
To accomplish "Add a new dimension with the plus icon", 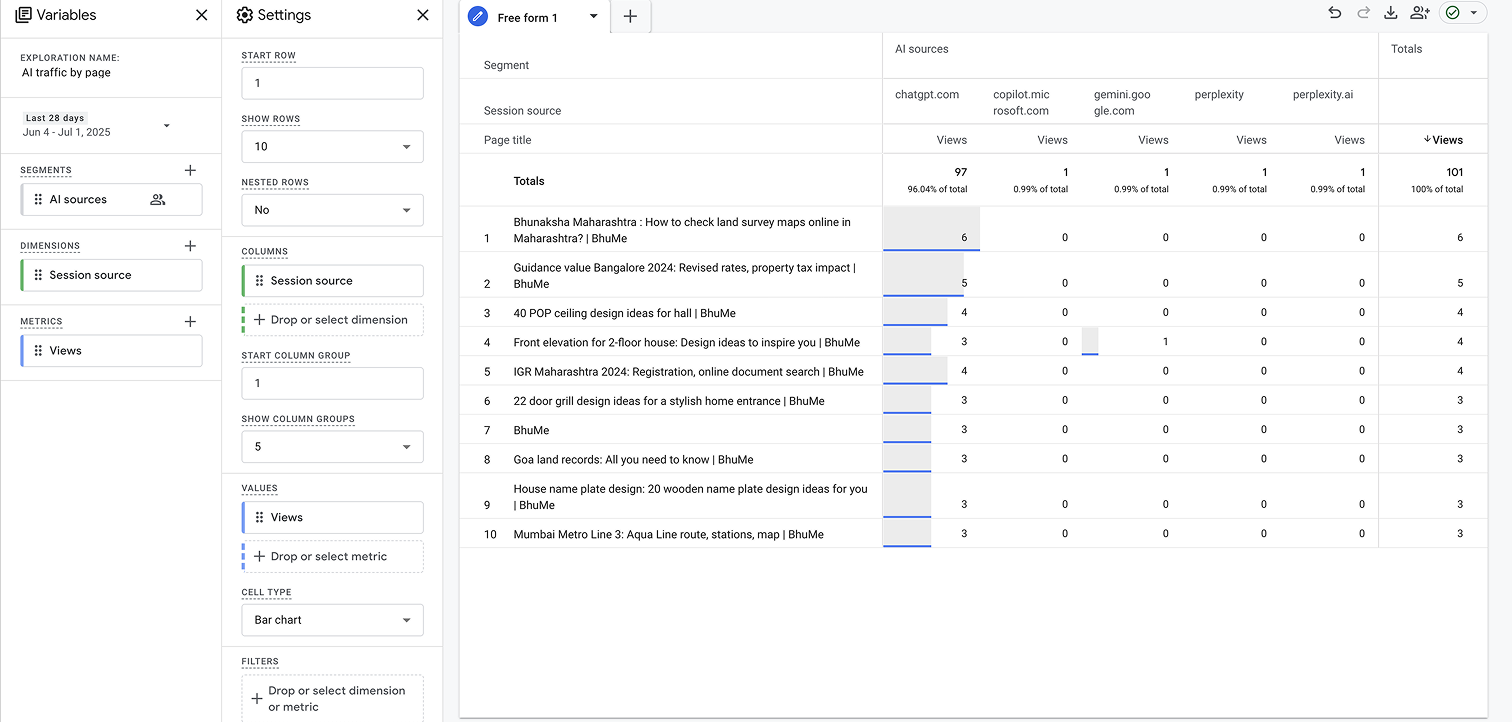I will point(190,246).
